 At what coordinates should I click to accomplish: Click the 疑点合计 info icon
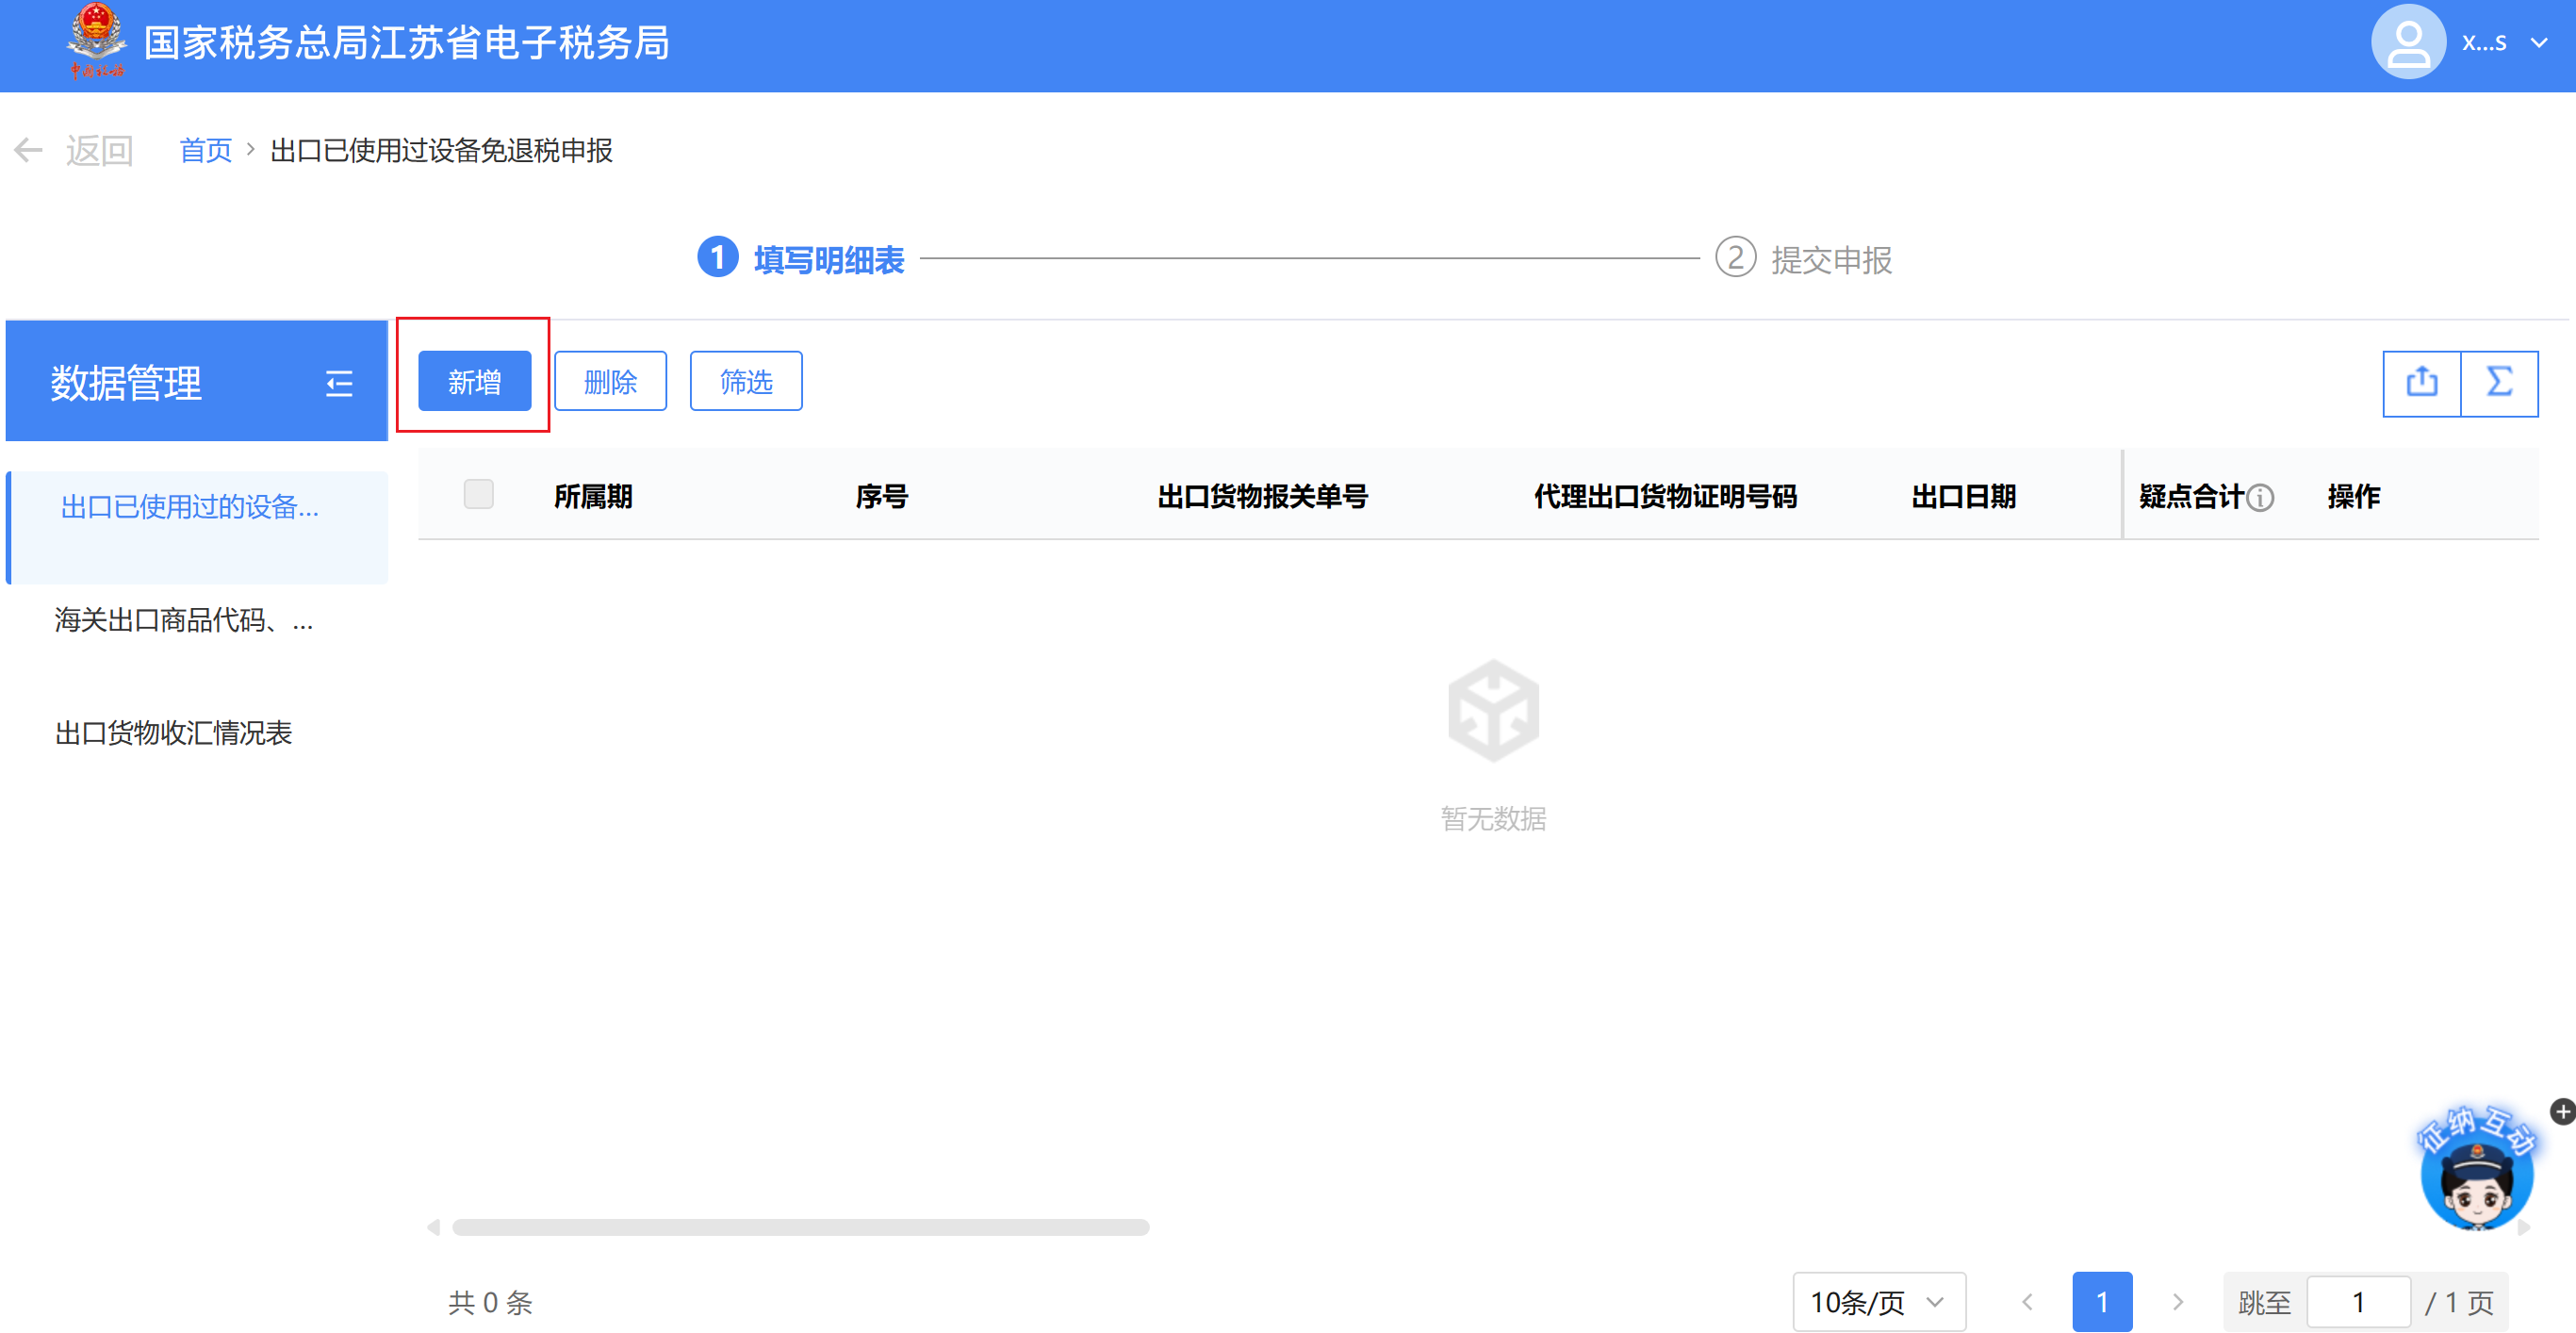click(2261, 497)
